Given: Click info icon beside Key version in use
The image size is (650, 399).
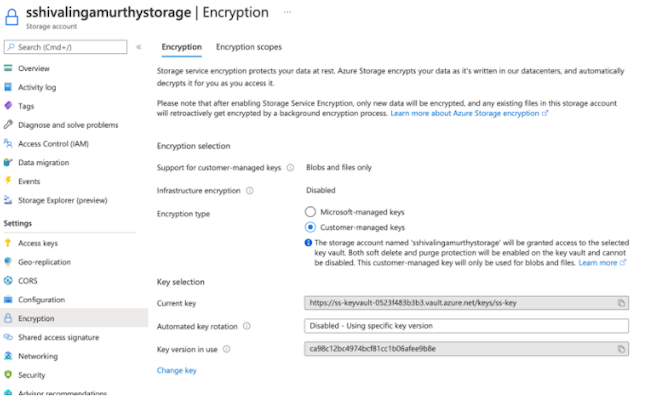Looking at the screenshot, I should click(x=226, y=349).
